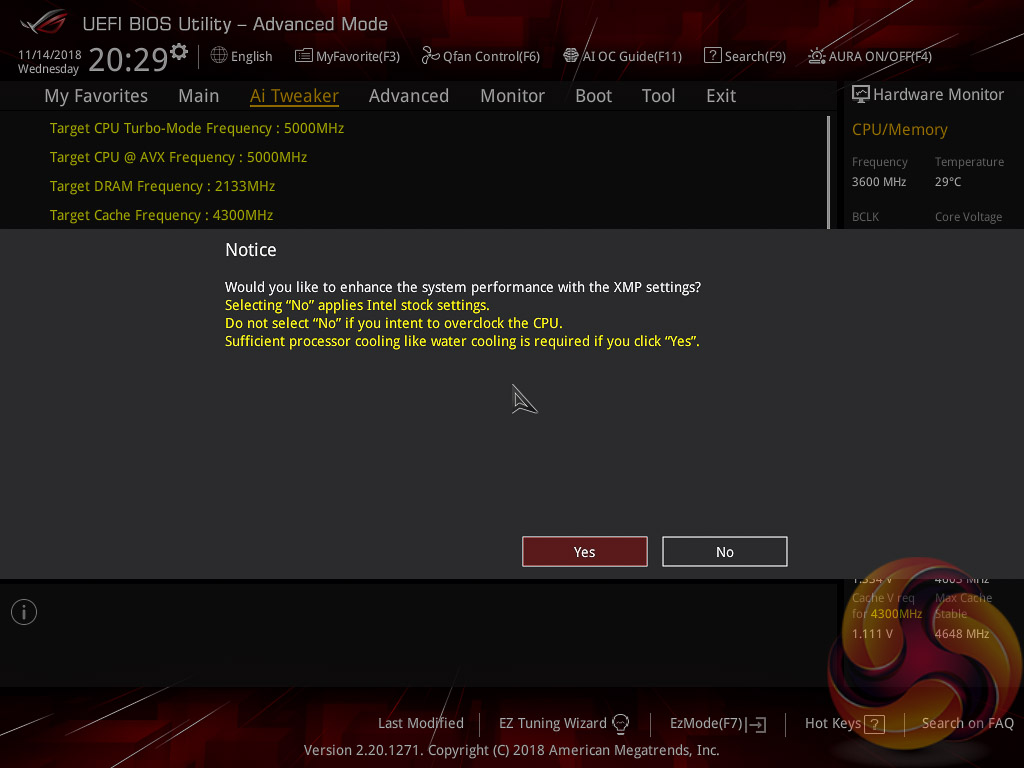Click the 4648 MHz max cache value

click(961, 633)
